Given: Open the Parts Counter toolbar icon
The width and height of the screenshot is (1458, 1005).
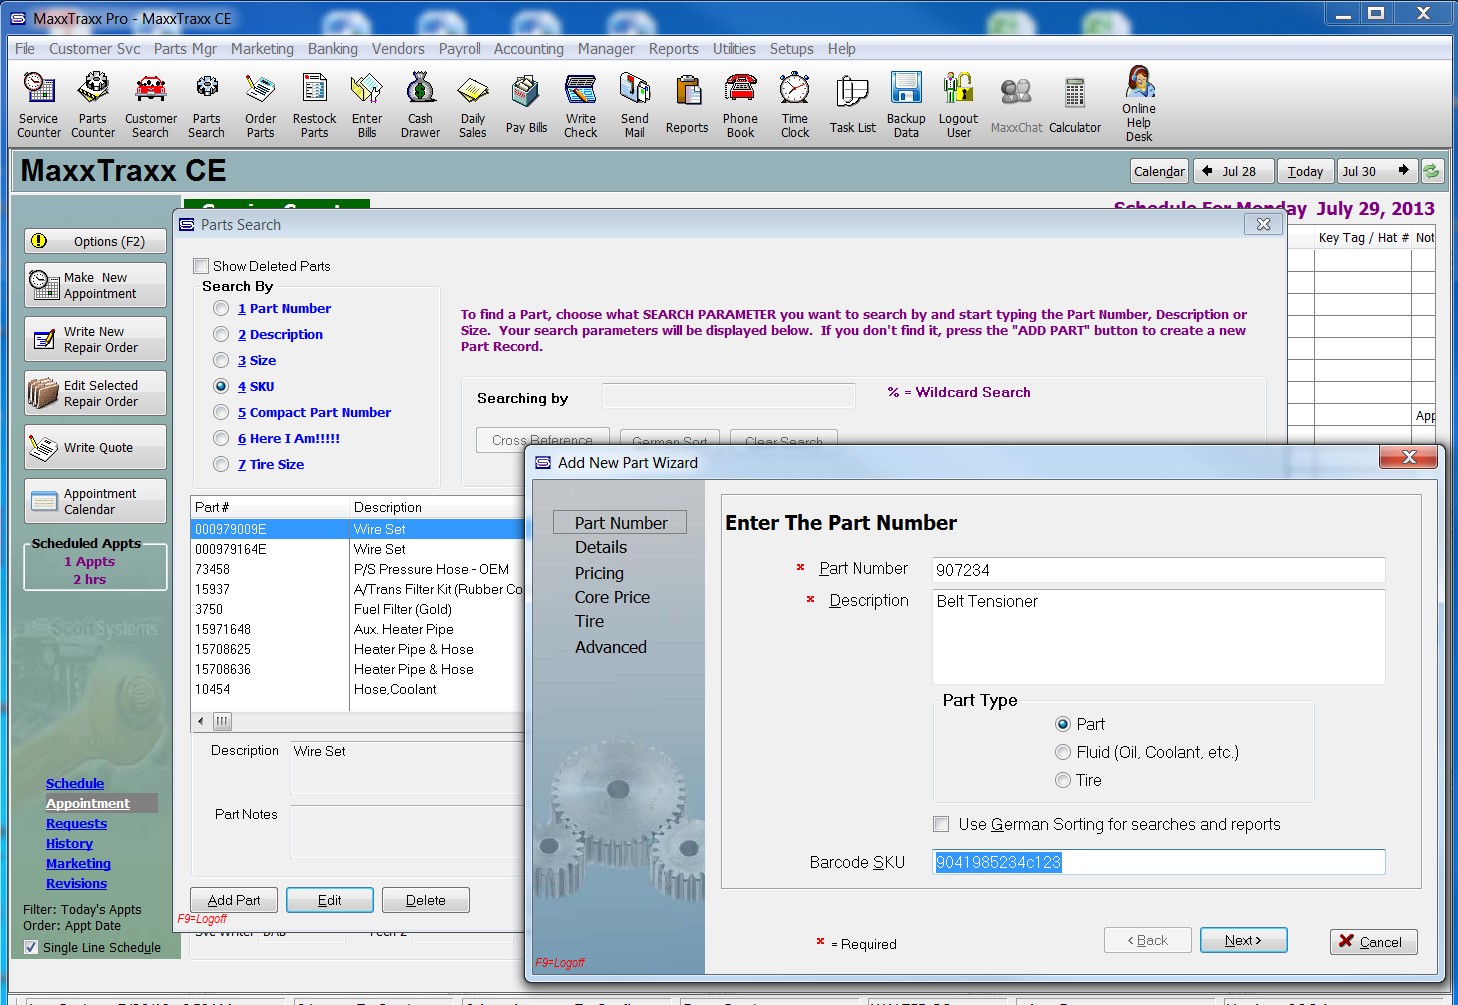Looking at the screenshot, I should [93, 105].
